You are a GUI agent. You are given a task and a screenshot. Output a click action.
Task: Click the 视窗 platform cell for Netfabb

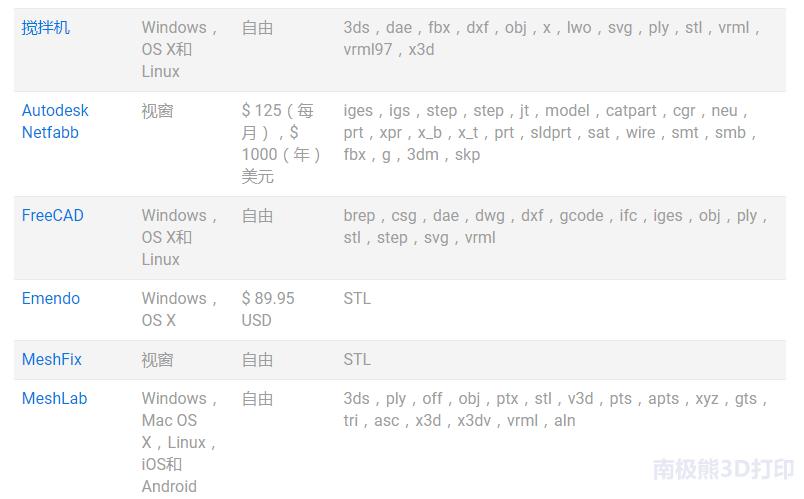(157, 111)
